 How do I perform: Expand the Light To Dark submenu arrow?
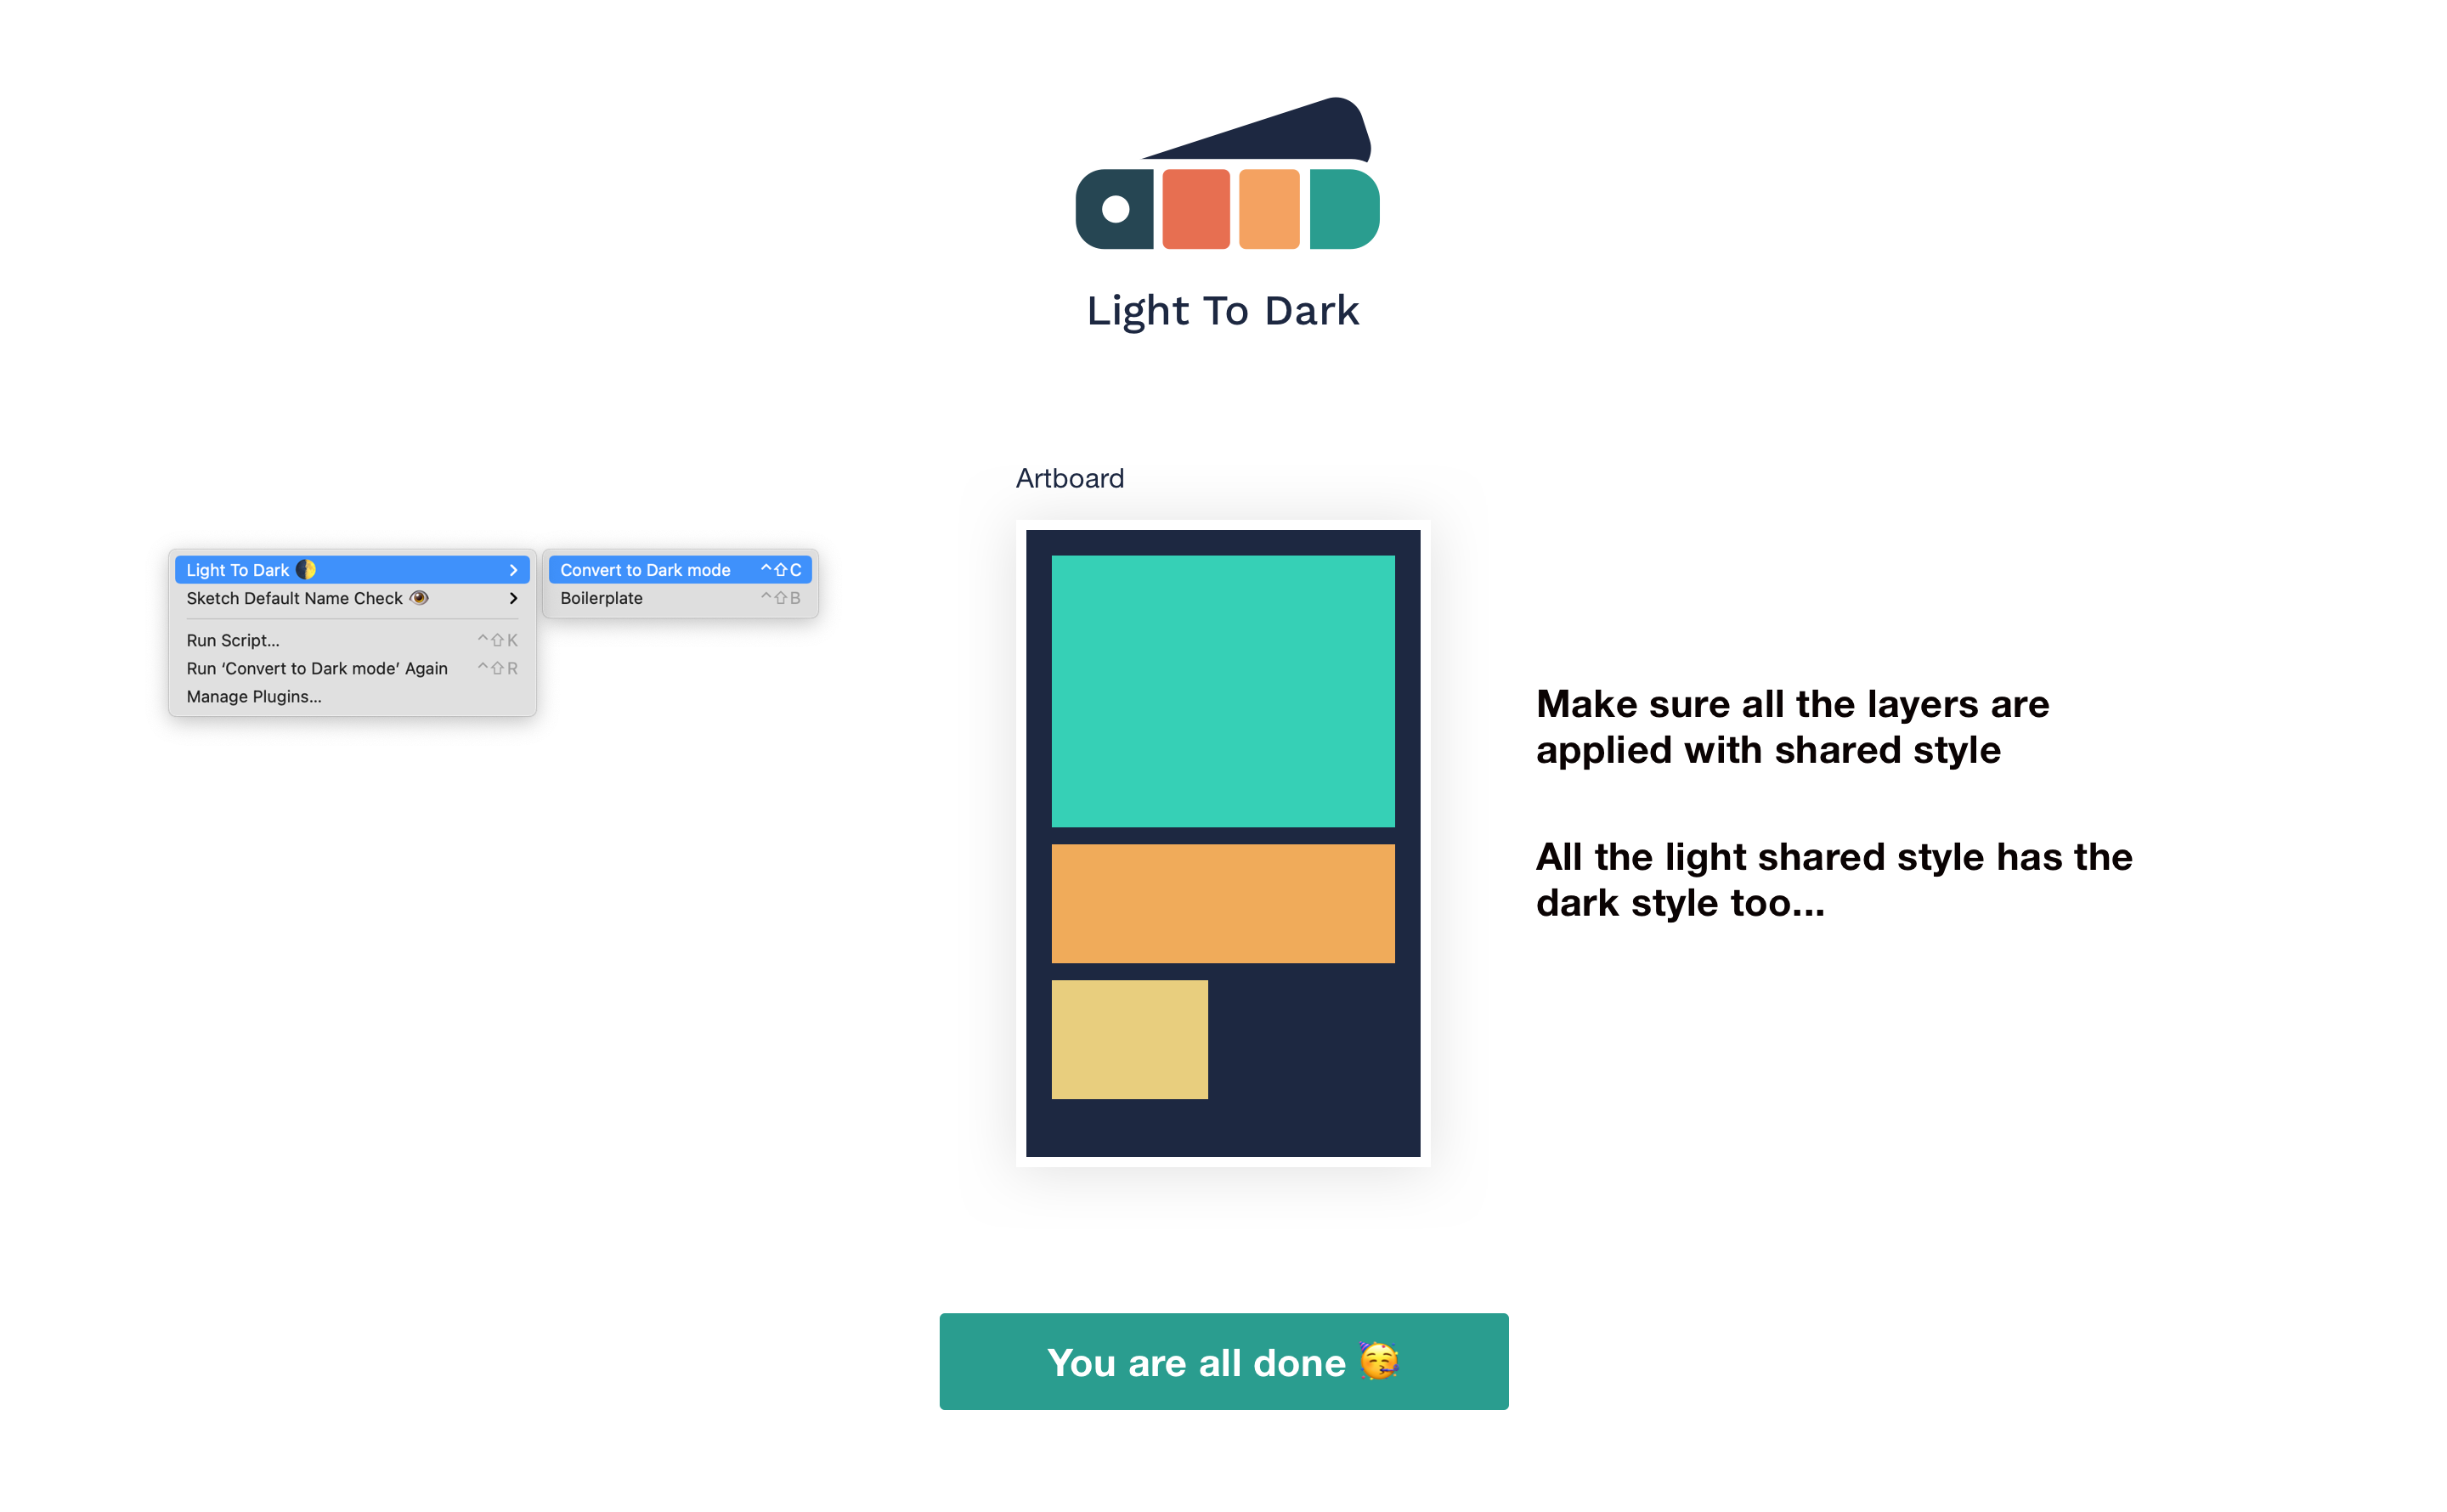[513, 569]
